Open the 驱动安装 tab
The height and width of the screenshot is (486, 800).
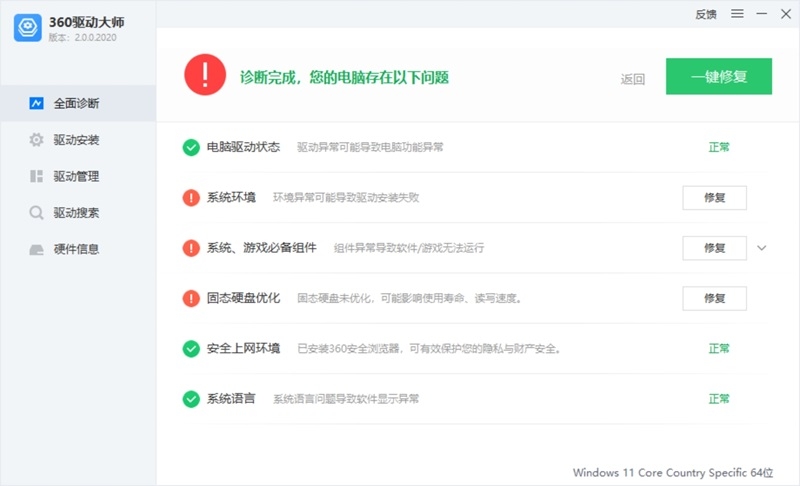click(76, 140)
